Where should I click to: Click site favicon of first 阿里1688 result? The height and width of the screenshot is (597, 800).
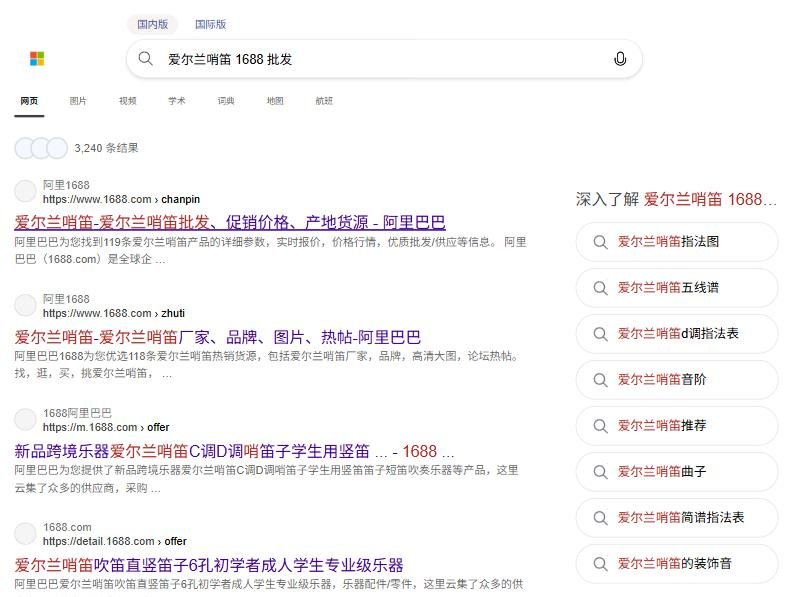click(25, 191)
